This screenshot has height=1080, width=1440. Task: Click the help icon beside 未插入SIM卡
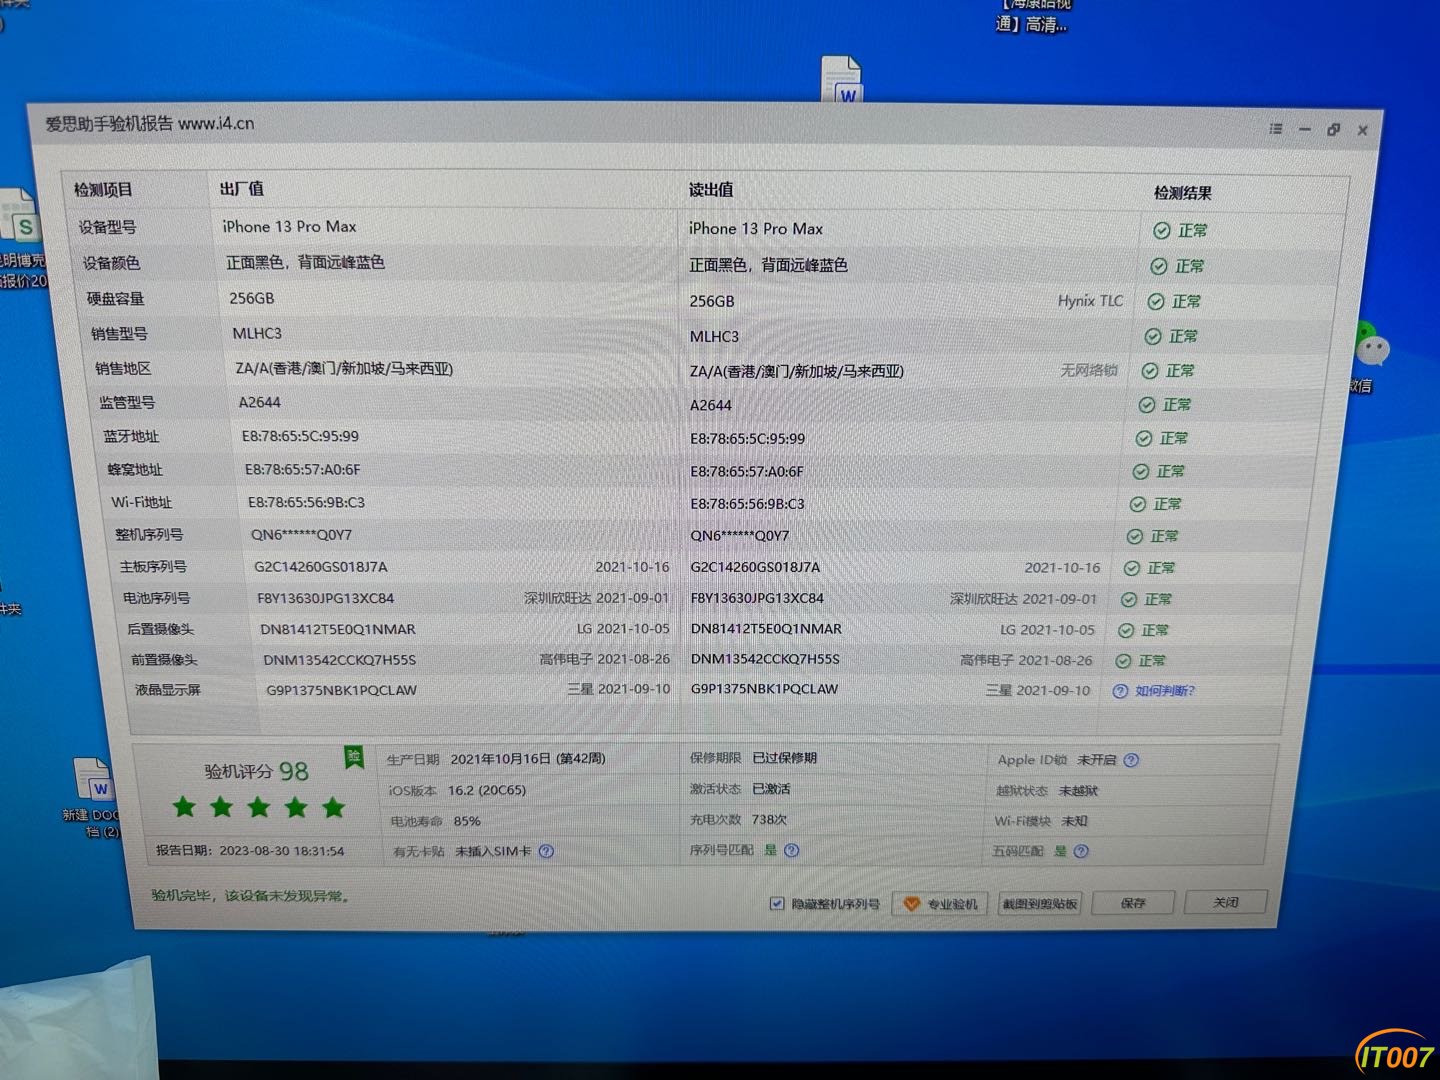click(546, 852)
